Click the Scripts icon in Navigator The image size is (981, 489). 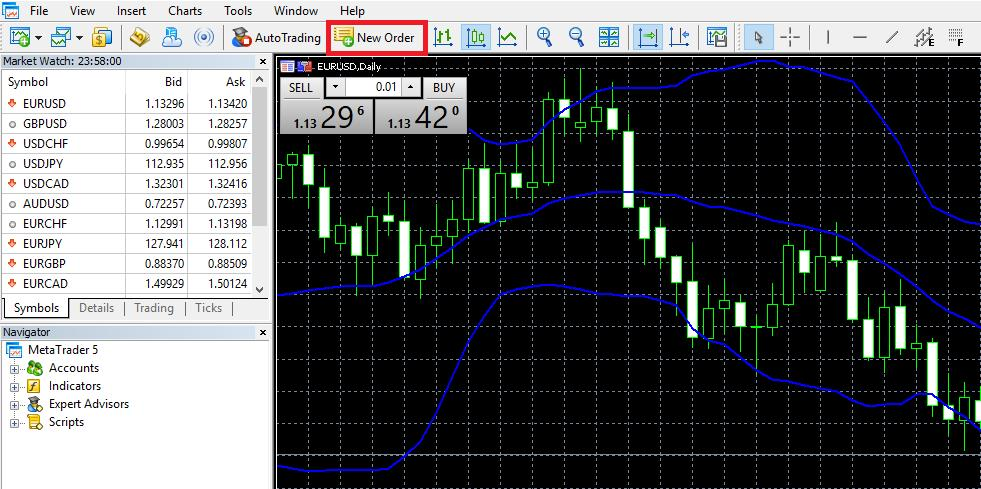click(x=35, y=422)
